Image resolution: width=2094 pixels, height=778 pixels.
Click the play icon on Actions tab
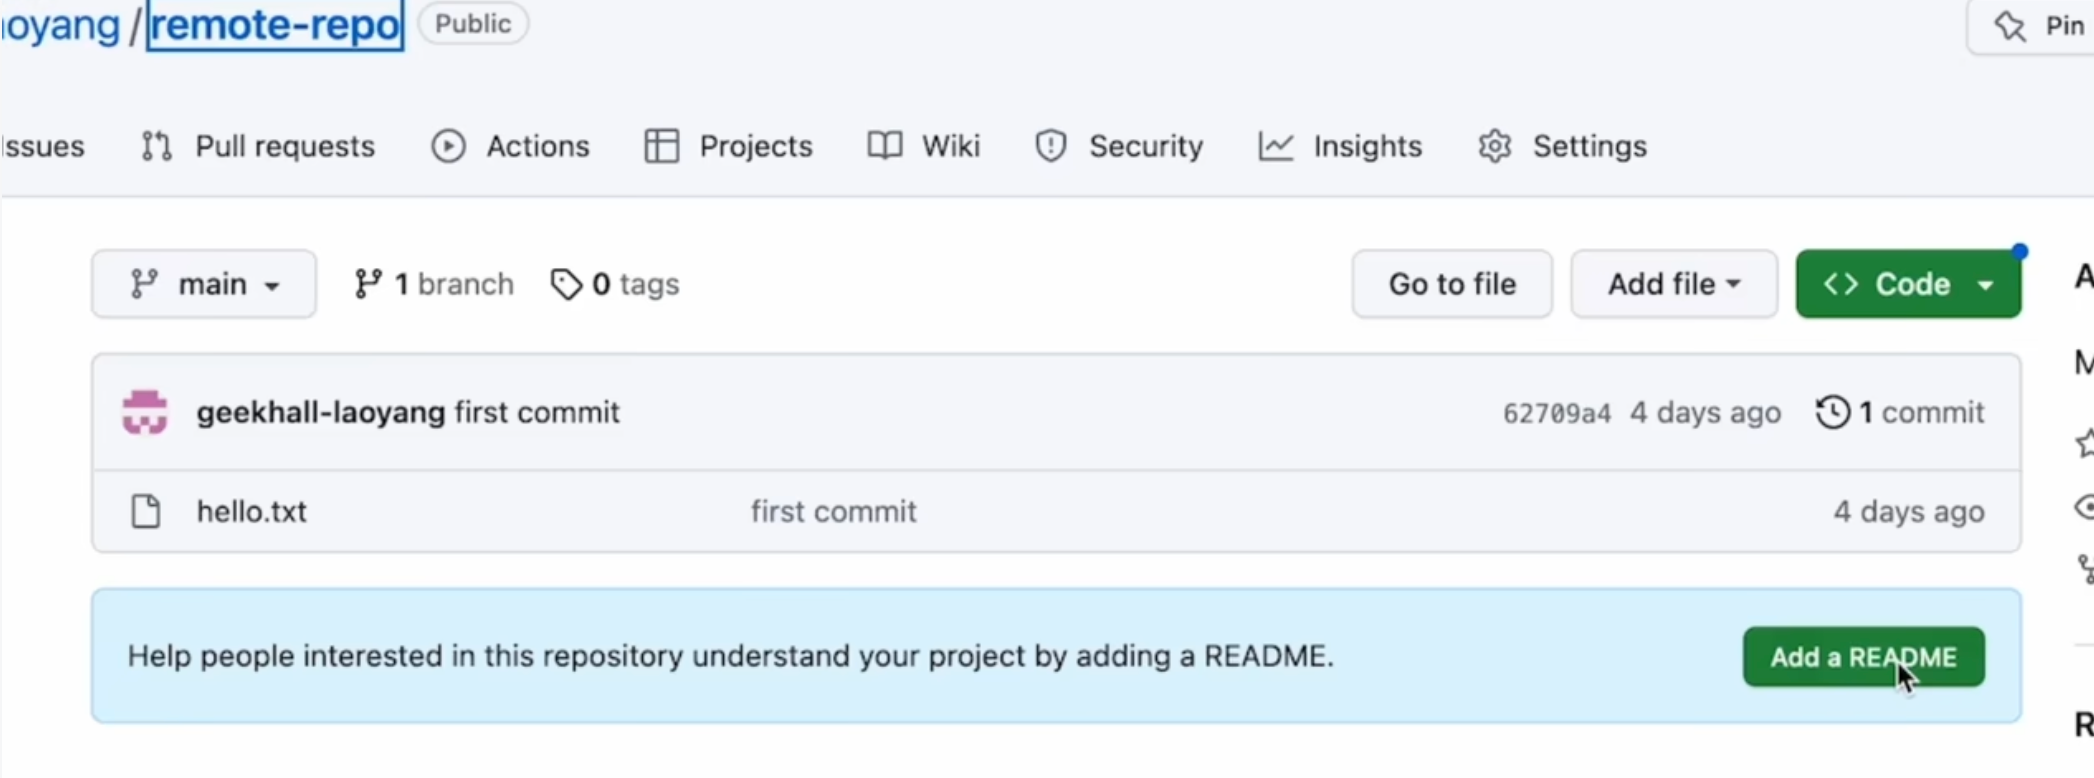click(x=448, y=146)
